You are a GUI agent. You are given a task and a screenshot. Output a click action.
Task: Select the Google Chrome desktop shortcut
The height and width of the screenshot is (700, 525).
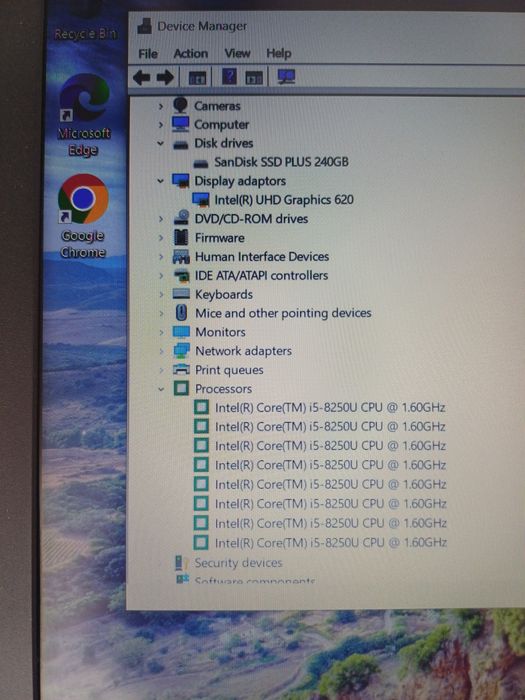coord(83,216)
